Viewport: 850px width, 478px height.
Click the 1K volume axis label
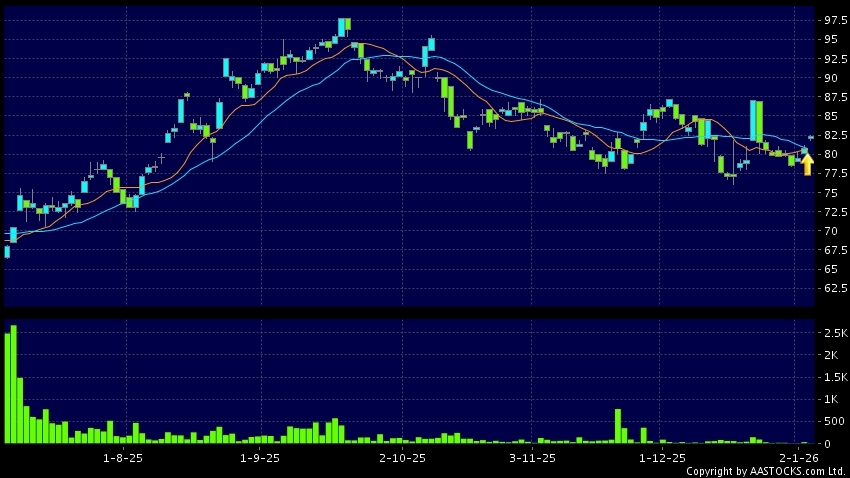click(x=836, y=399)
